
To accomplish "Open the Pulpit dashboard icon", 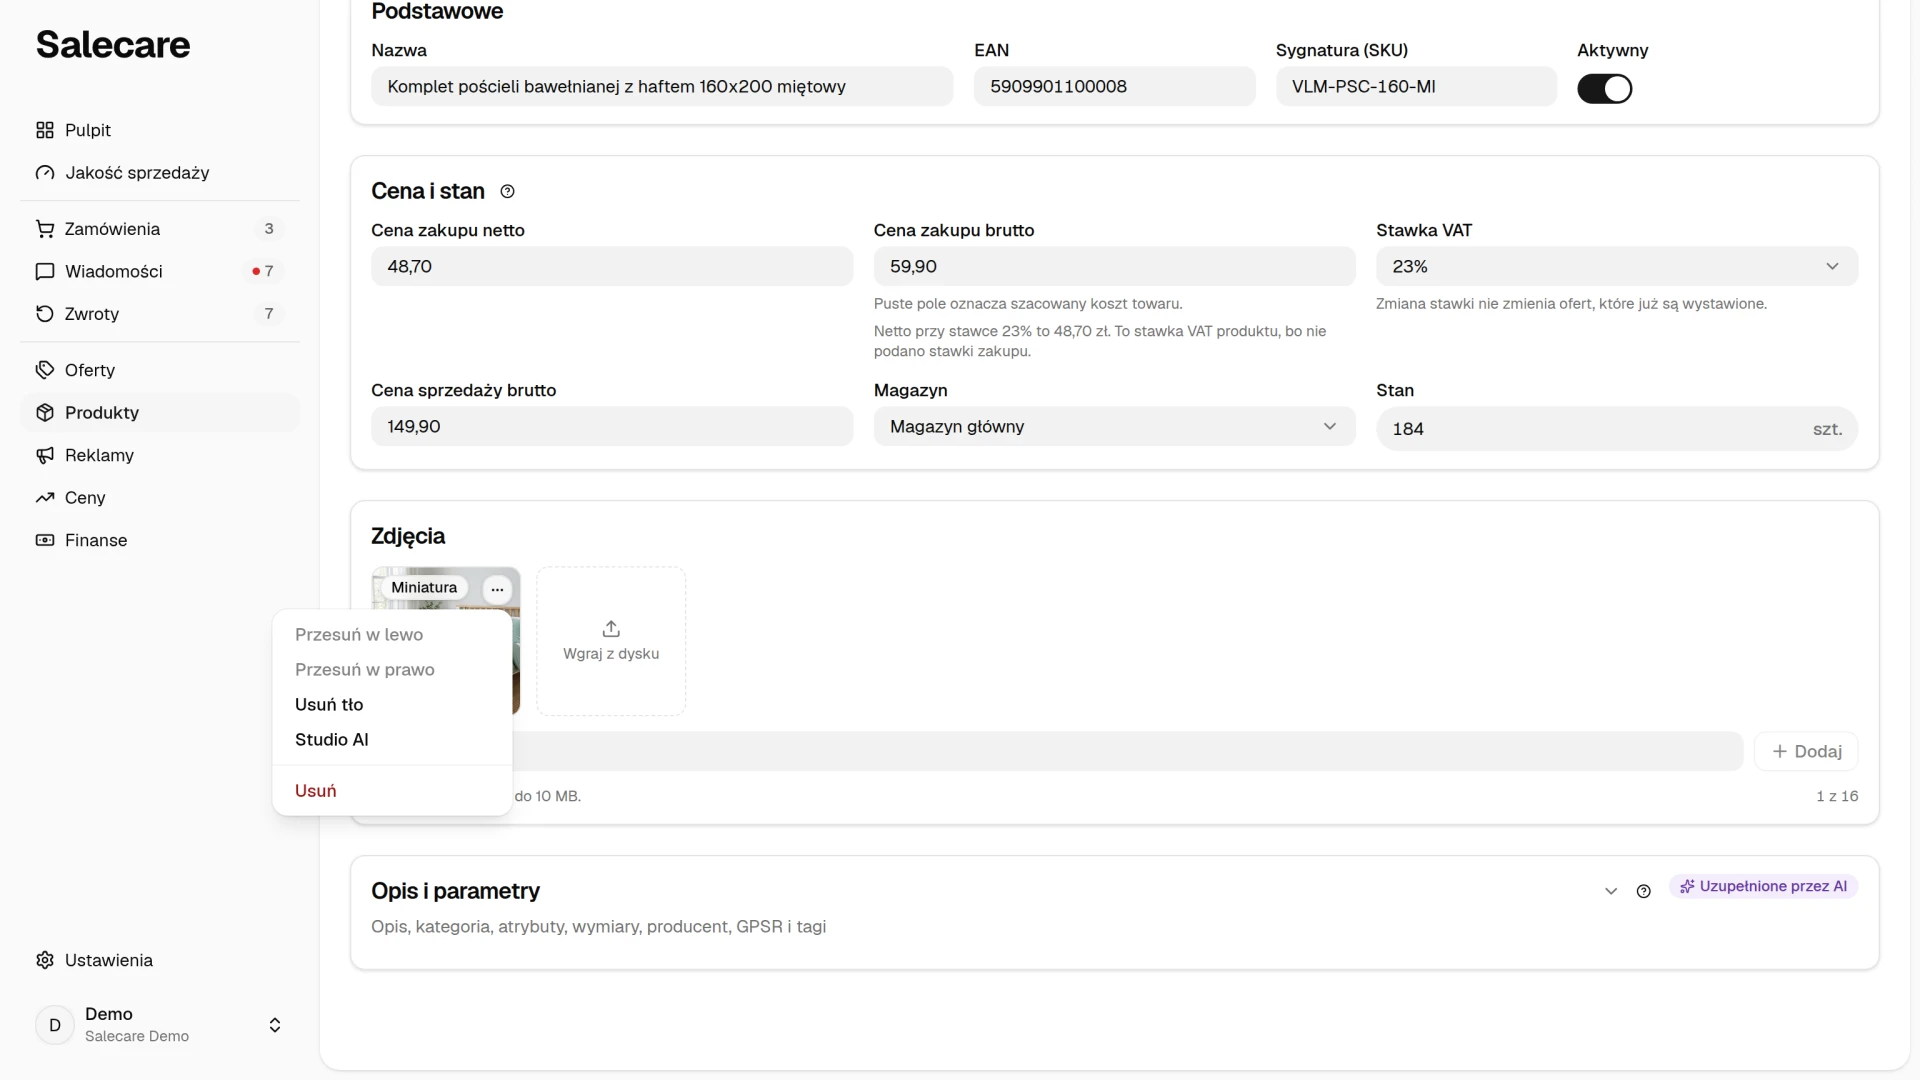I will coord(45,130).
